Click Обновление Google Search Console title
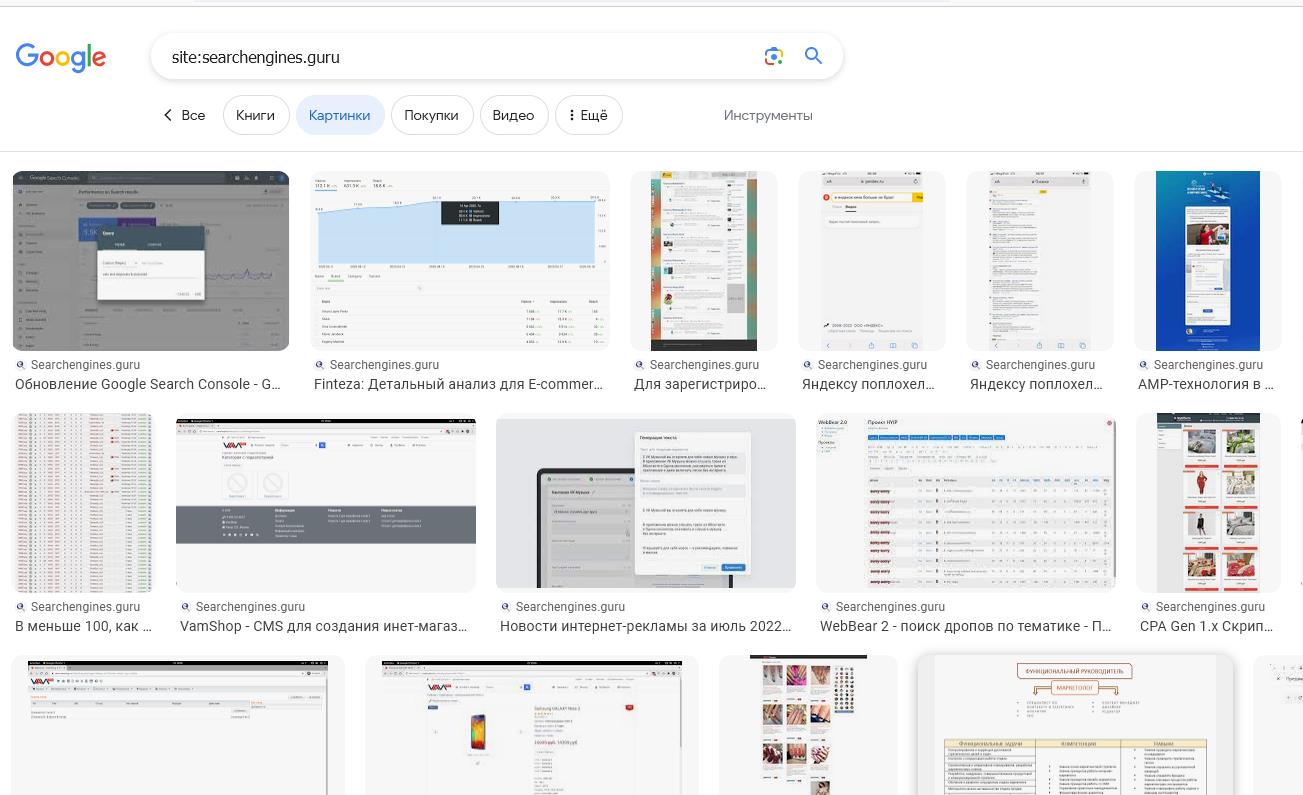 [148, 384]
